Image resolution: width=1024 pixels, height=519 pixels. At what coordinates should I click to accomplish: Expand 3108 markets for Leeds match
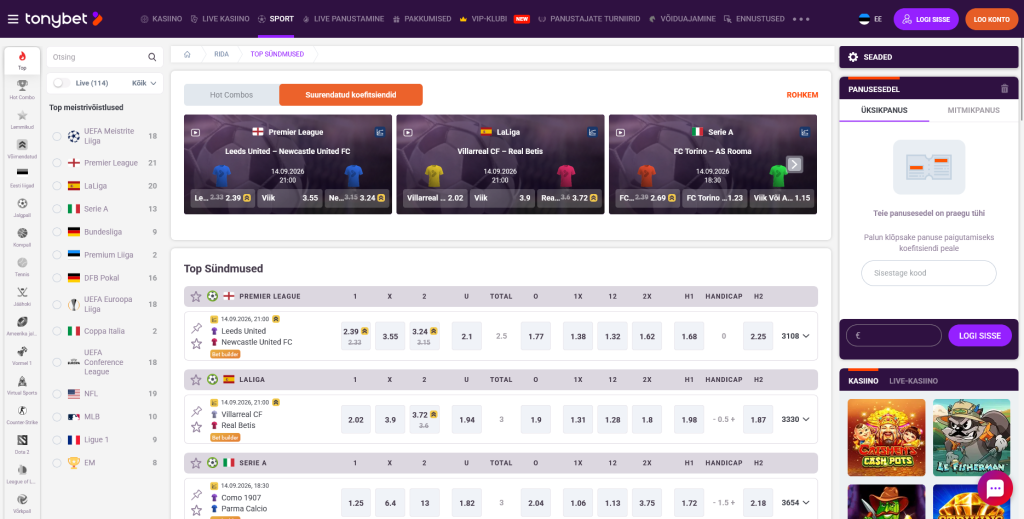(795, 336)
